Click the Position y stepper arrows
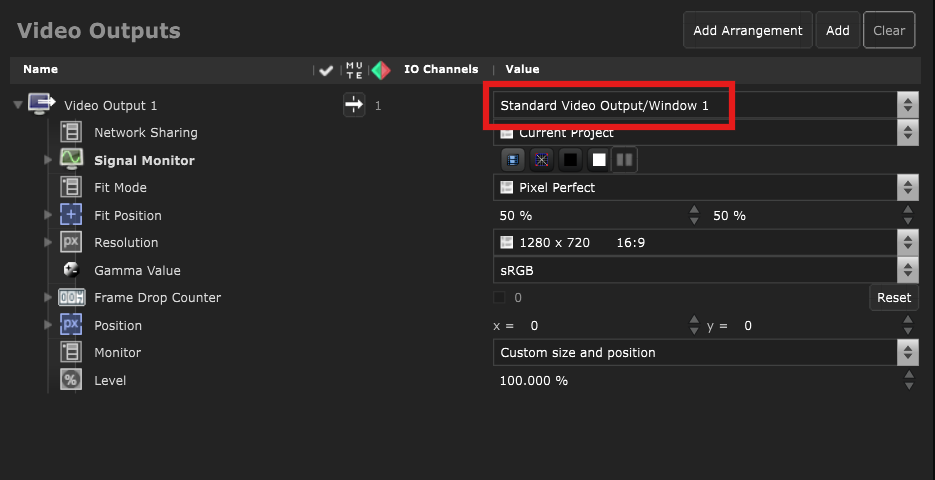Screen dimensions: 935x480 click(x=908, y=325)
